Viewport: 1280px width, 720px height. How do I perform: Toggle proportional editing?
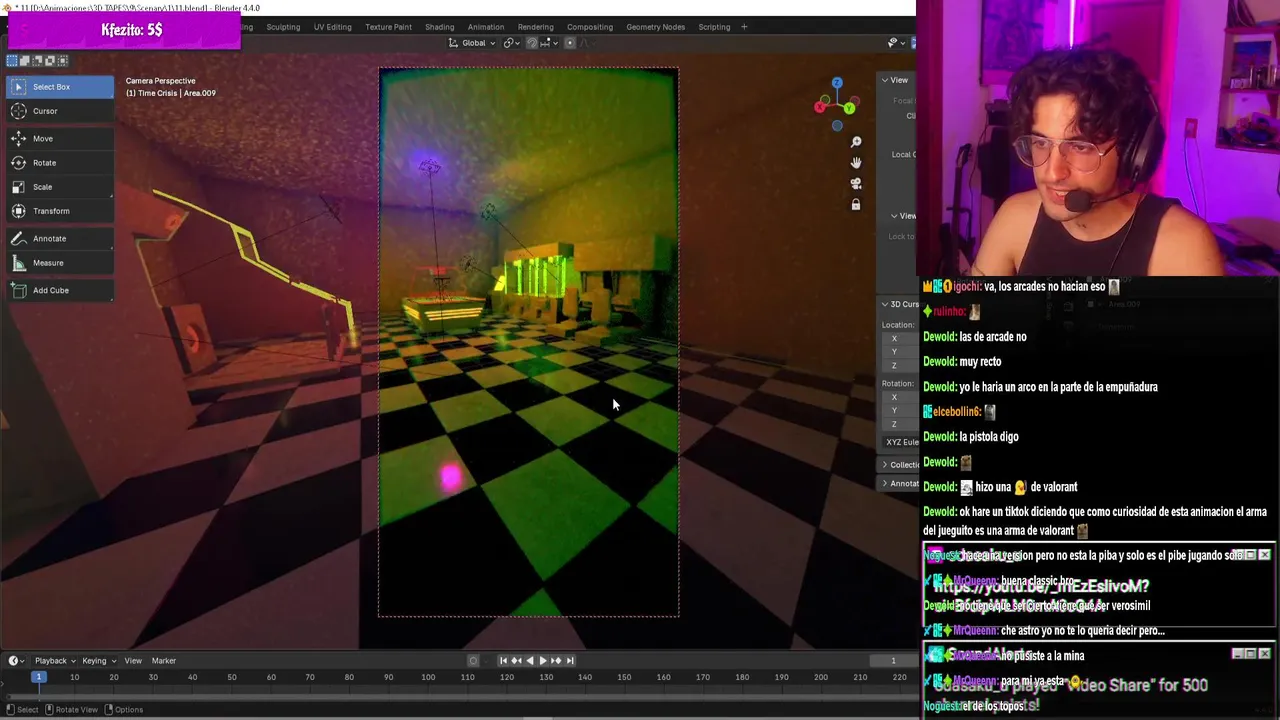pos(570,43)
